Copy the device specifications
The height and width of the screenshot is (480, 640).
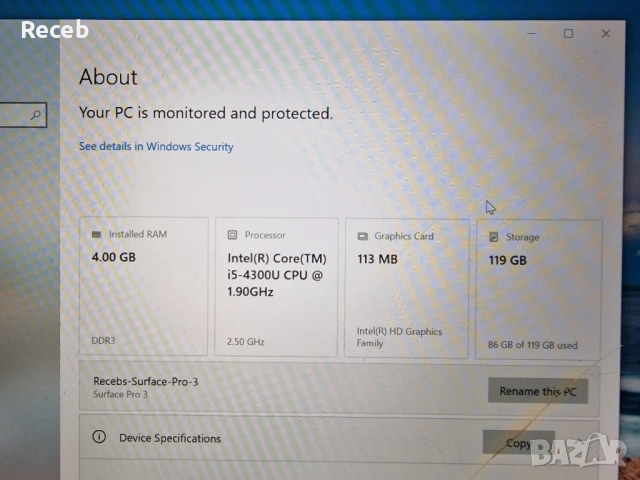[x=518, y=442]
